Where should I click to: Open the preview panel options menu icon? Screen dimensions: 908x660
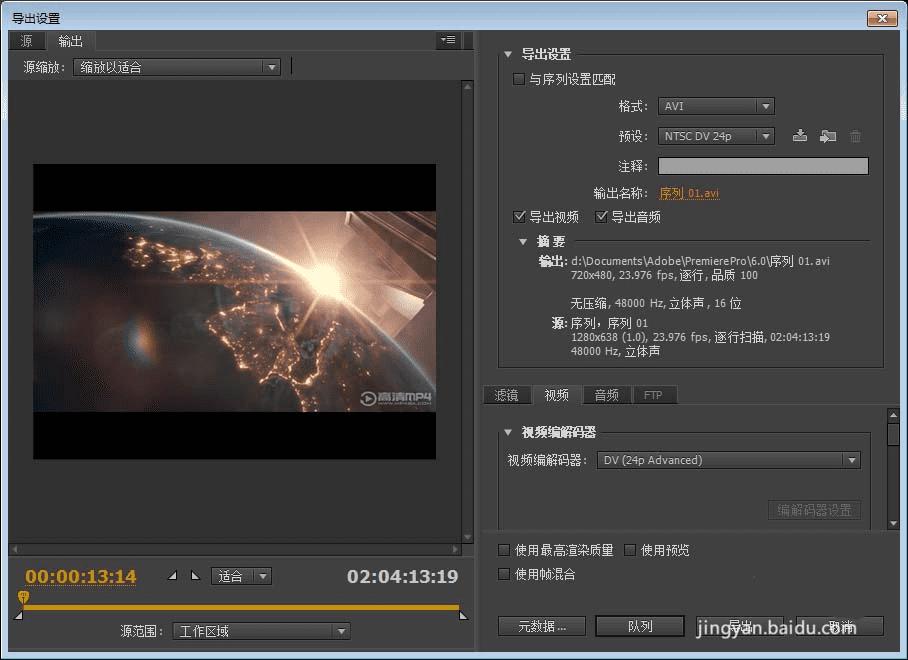coord(447,40)
